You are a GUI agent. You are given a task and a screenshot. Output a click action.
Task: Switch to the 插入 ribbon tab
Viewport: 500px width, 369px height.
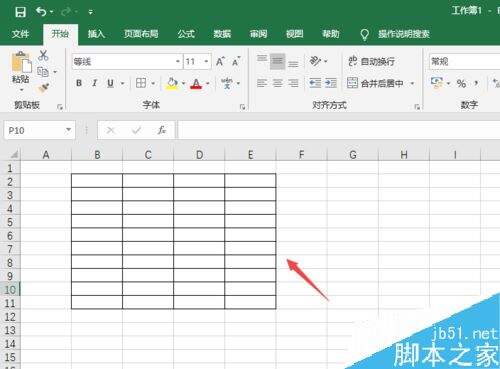[96, 34]
